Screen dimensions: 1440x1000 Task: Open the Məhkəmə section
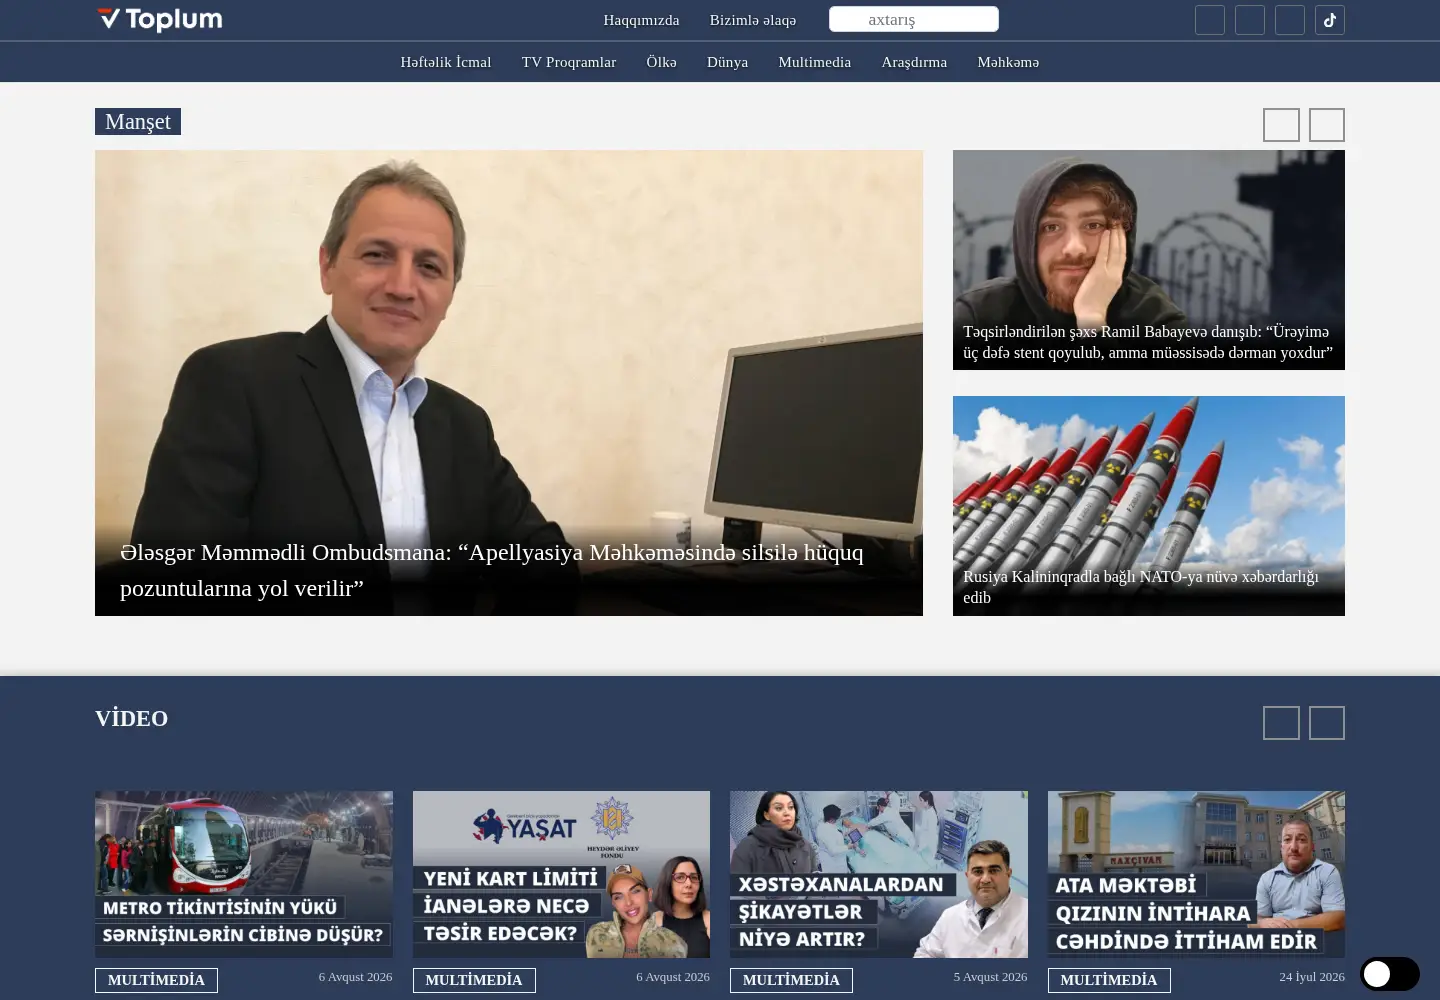pyautogui.click(x=1008, y=62)
